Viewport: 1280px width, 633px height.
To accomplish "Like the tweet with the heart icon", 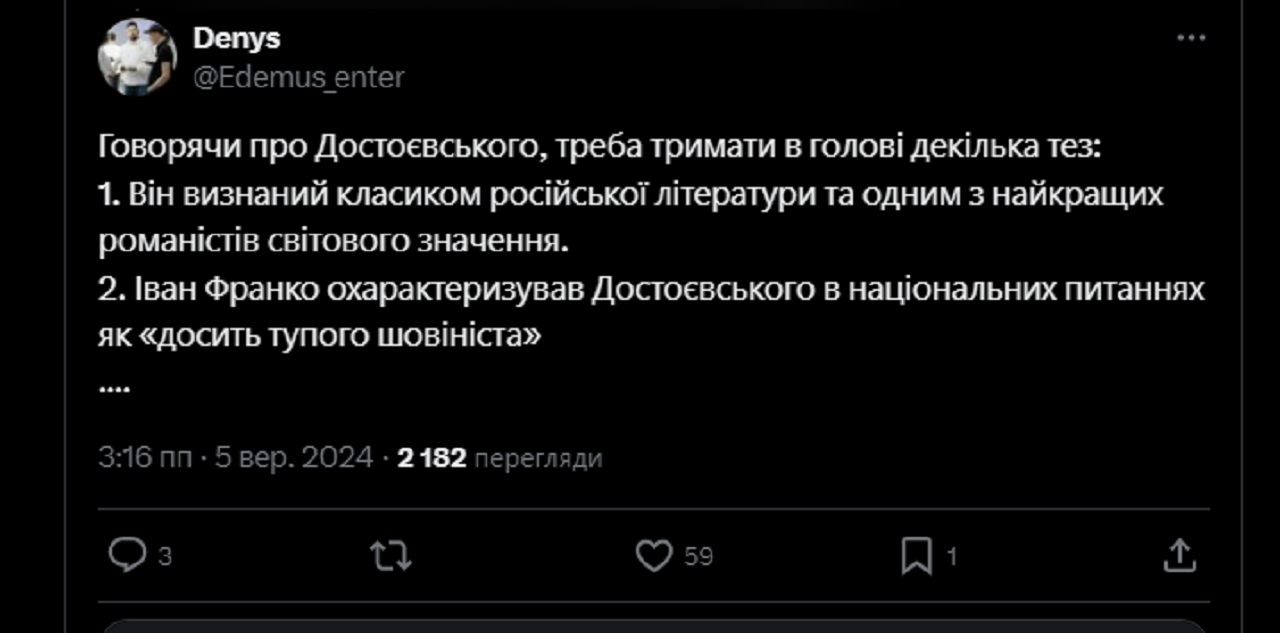I will pos(654,555).
